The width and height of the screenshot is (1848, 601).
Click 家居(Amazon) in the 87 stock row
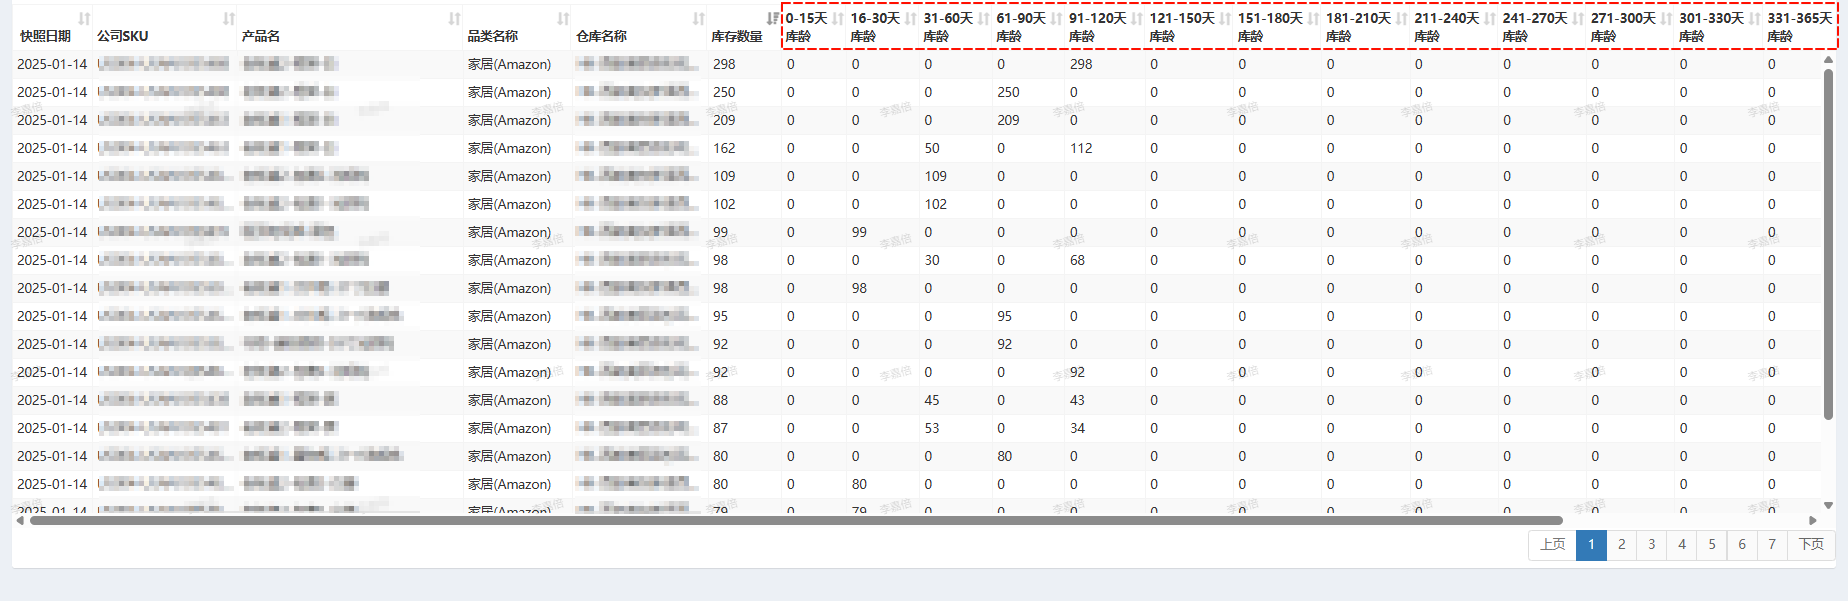click(x=509, y=428)
